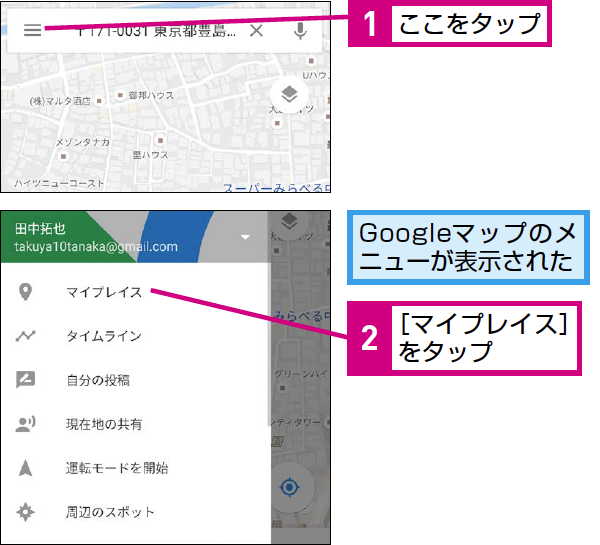Center the map with my-location button
The width and height of the screenshot is (600, 545).
pos(290,488)
